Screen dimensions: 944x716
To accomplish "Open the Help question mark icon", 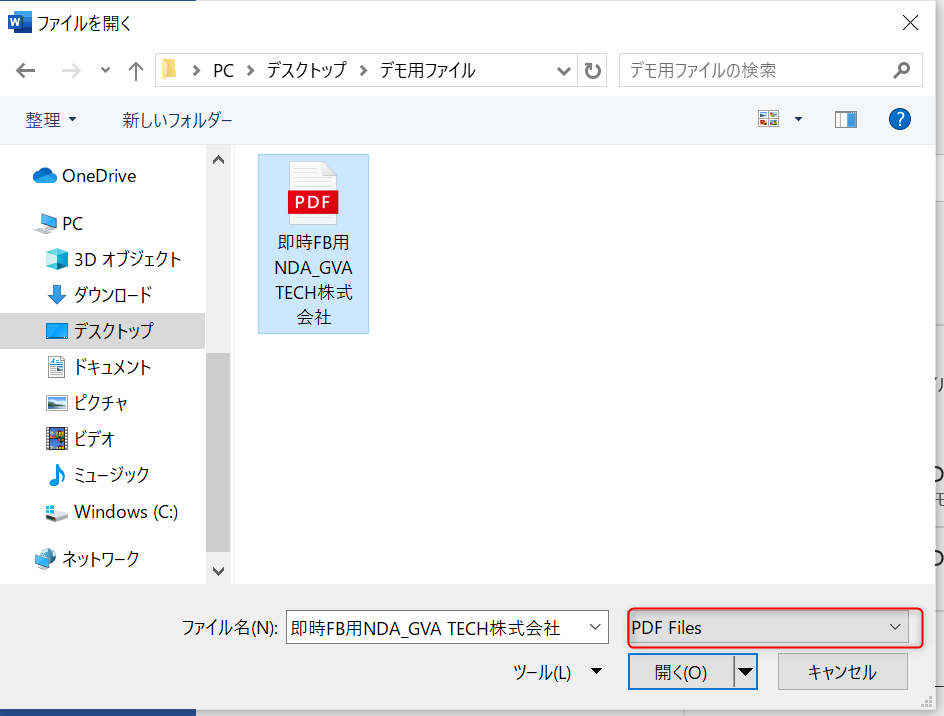I will point(900,120).
